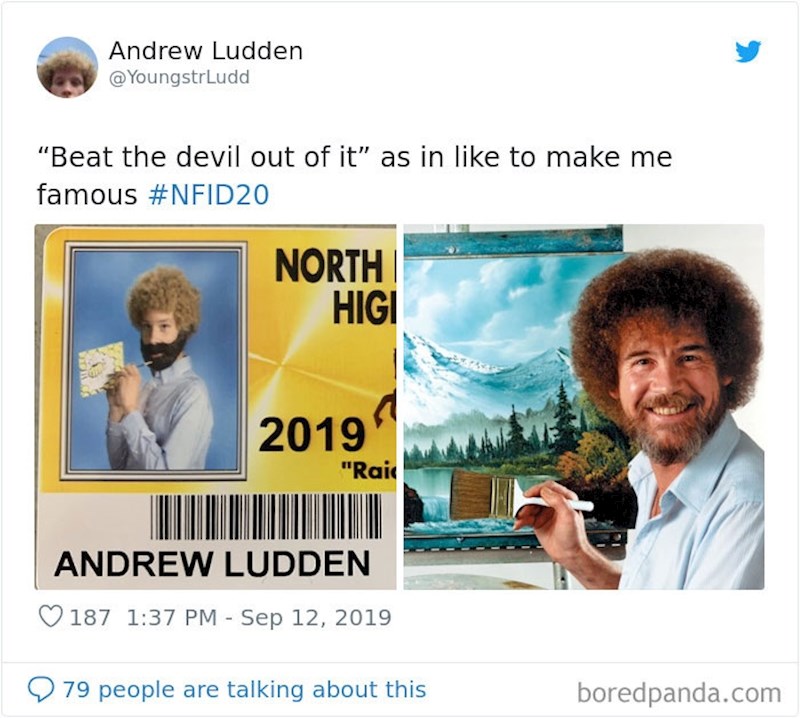Open the @YoungstrLudd handle
Viewport: 800px width, 718px height.
tap(179, 77)
